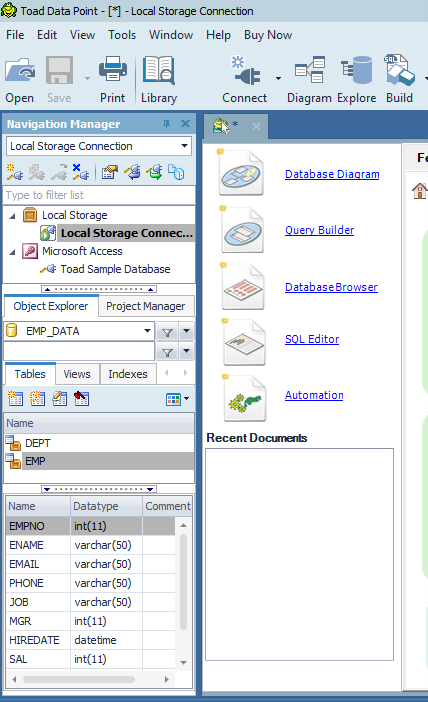The width and height of the screenshot is (428, 702).
Task: Open the File menu
Action: 15,35
